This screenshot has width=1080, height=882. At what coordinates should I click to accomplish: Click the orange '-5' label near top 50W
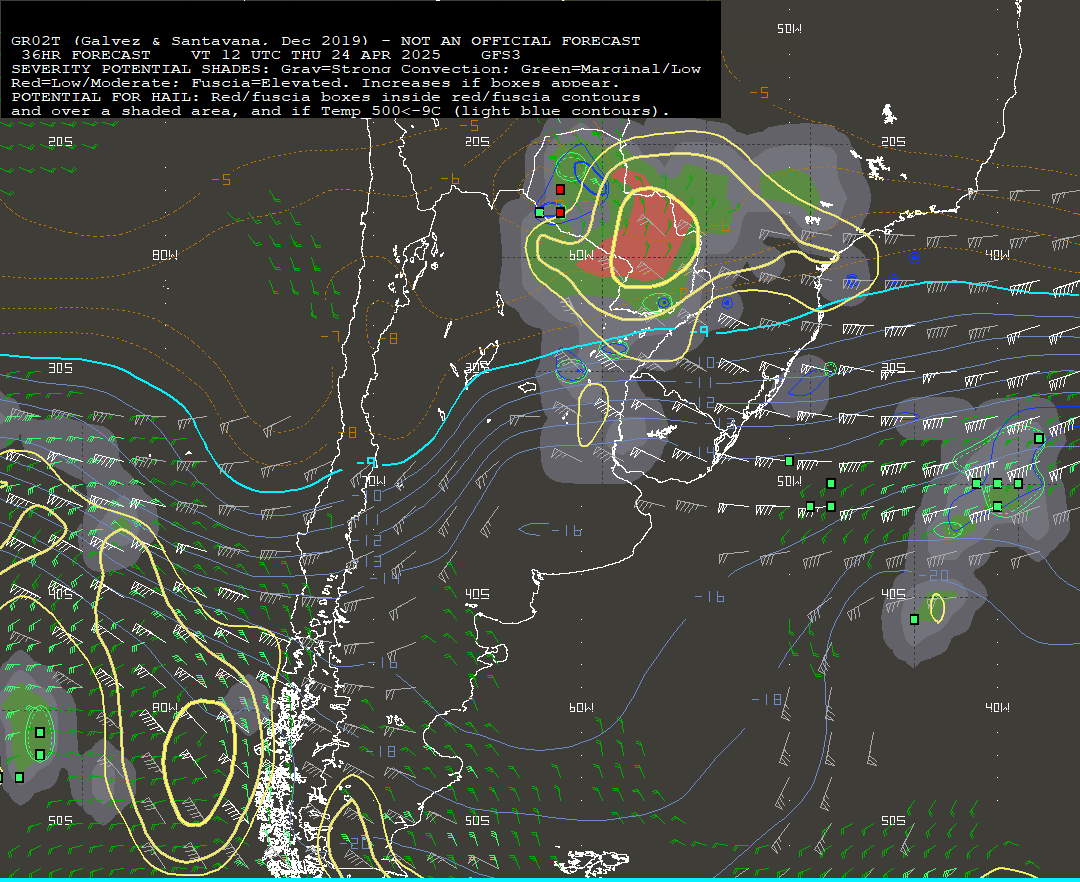point(759,92)
